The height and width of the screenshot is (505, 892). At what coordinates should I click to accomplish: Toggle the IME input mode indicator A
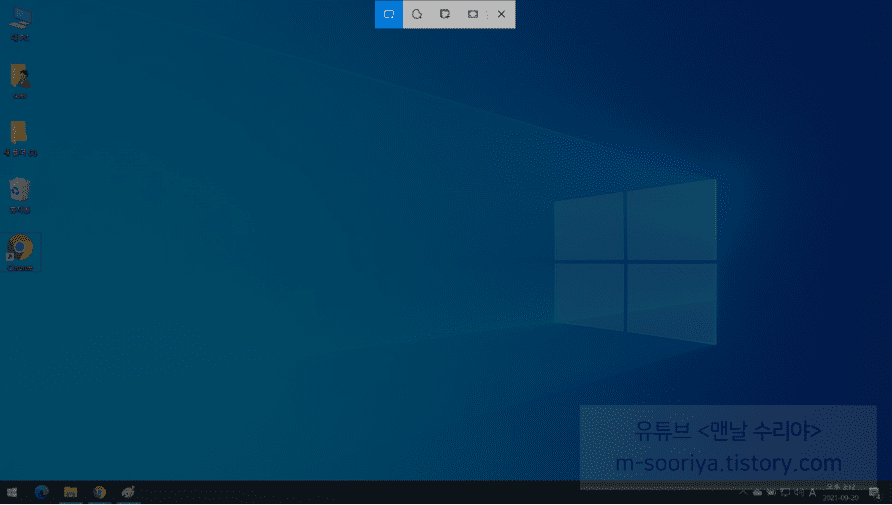[x=812, y=492]
